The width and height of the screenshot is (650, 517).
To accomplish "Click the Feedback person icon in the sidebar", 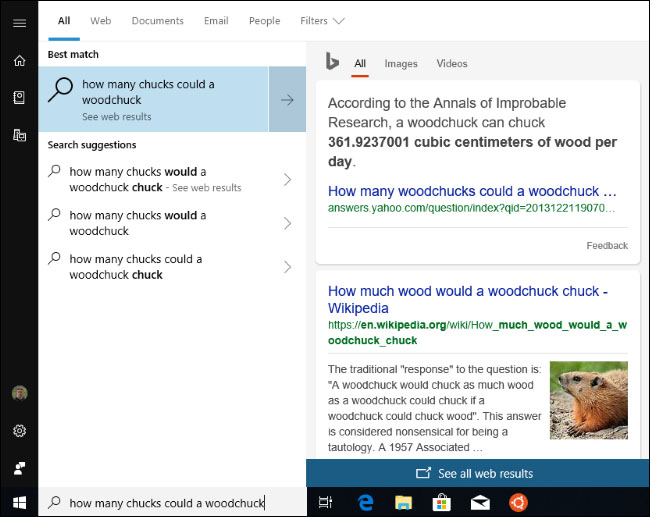I will pos(19,468).
